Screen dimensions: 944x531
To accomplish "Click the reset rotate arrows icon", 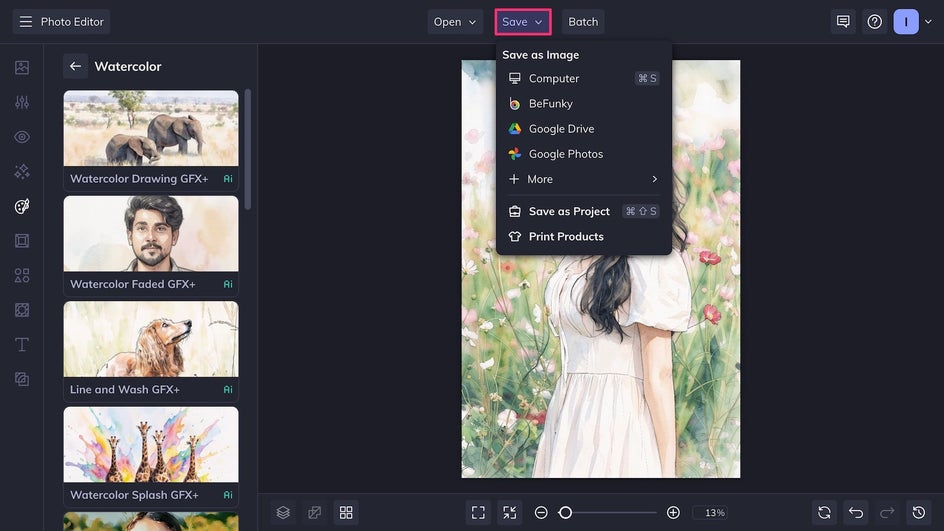I will click(824, 512).
